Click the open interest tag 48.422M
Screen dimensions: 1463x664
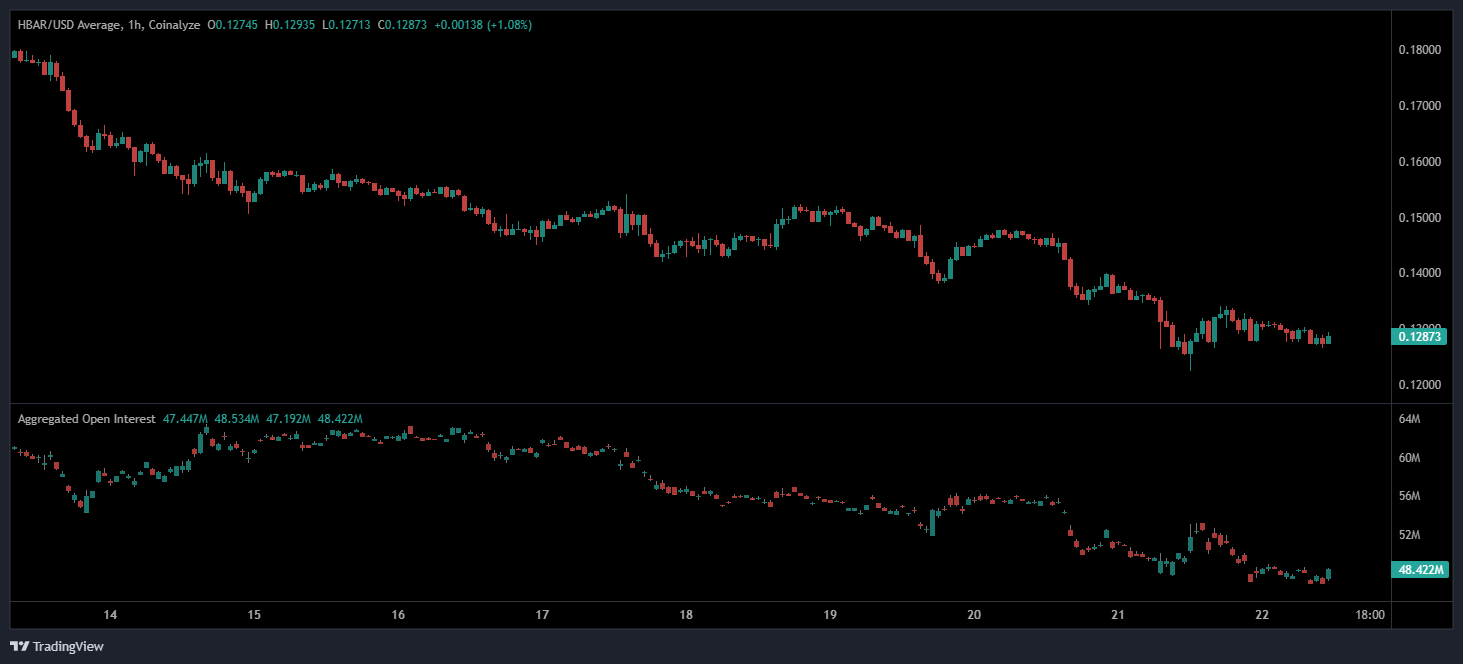(x=1419, y=570)
